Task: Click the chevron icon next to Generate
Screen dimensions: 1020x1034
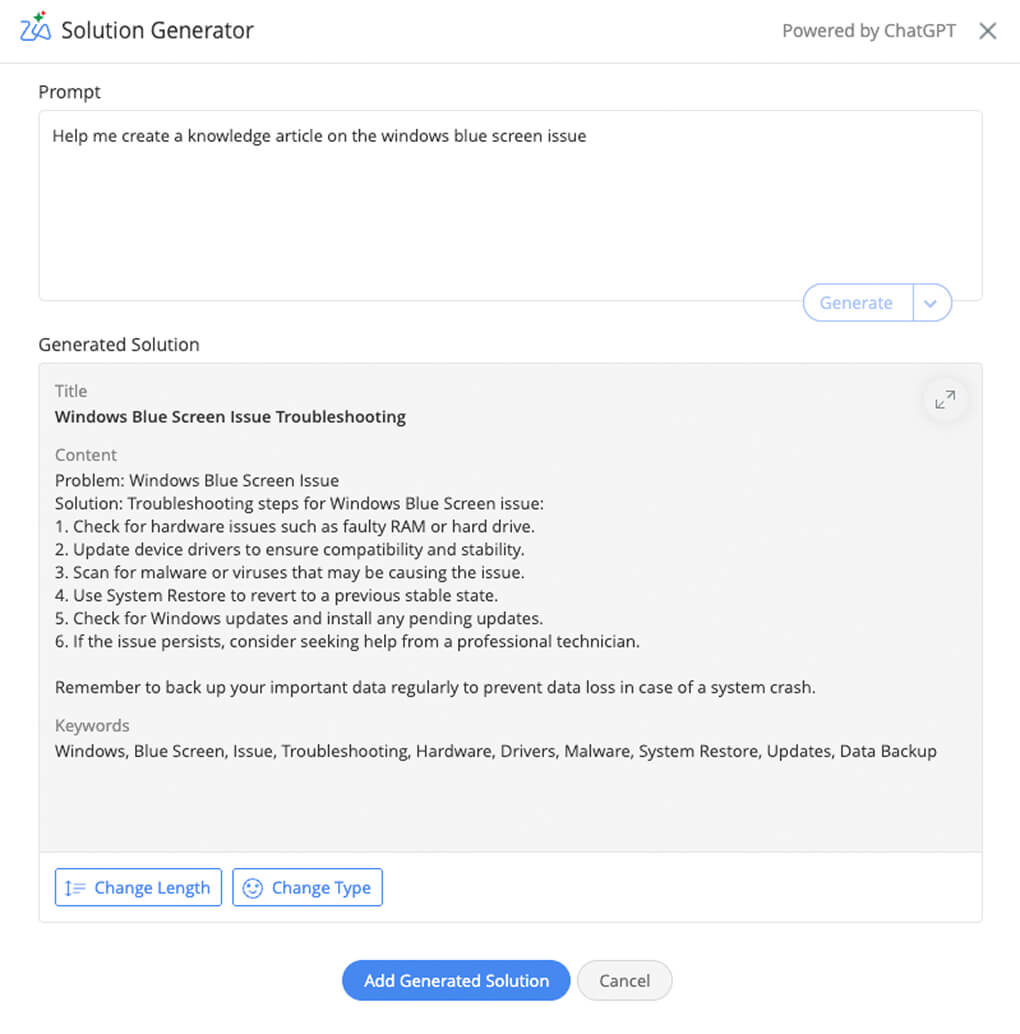Action: (932, 302)
